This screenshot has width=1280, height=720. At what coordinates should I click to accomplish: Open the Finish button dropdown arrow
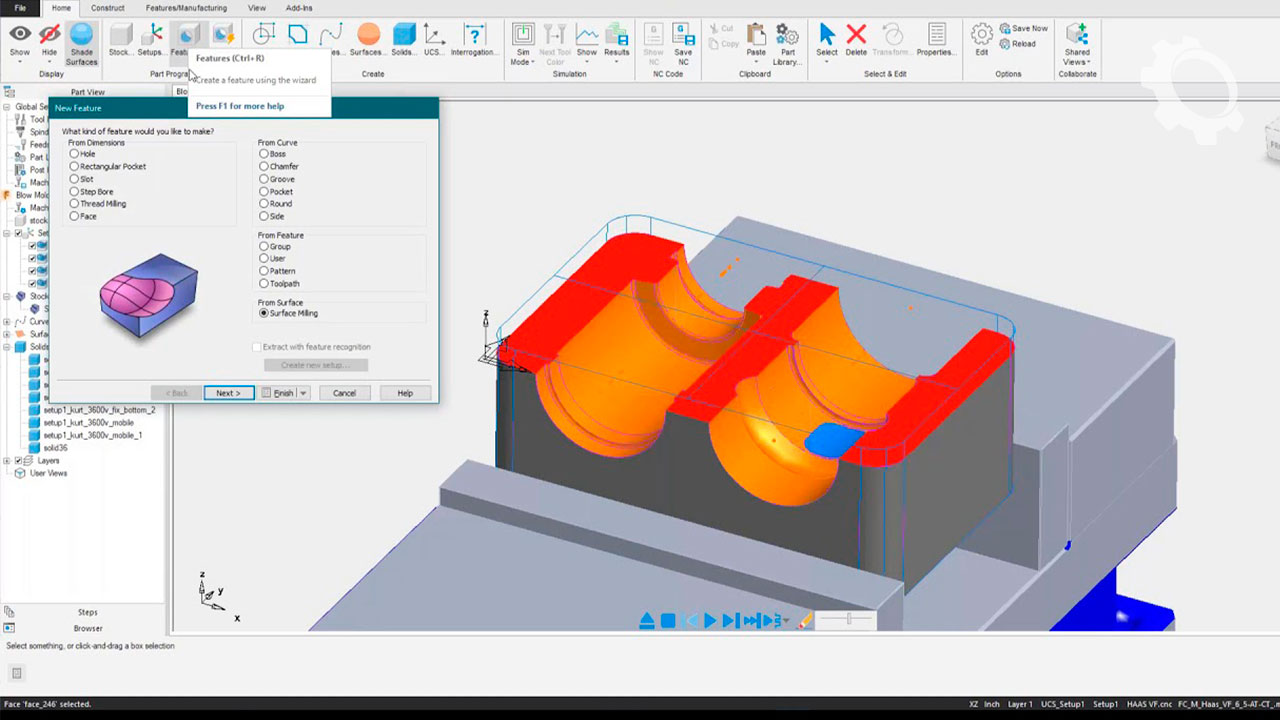(x=303, y=393)
